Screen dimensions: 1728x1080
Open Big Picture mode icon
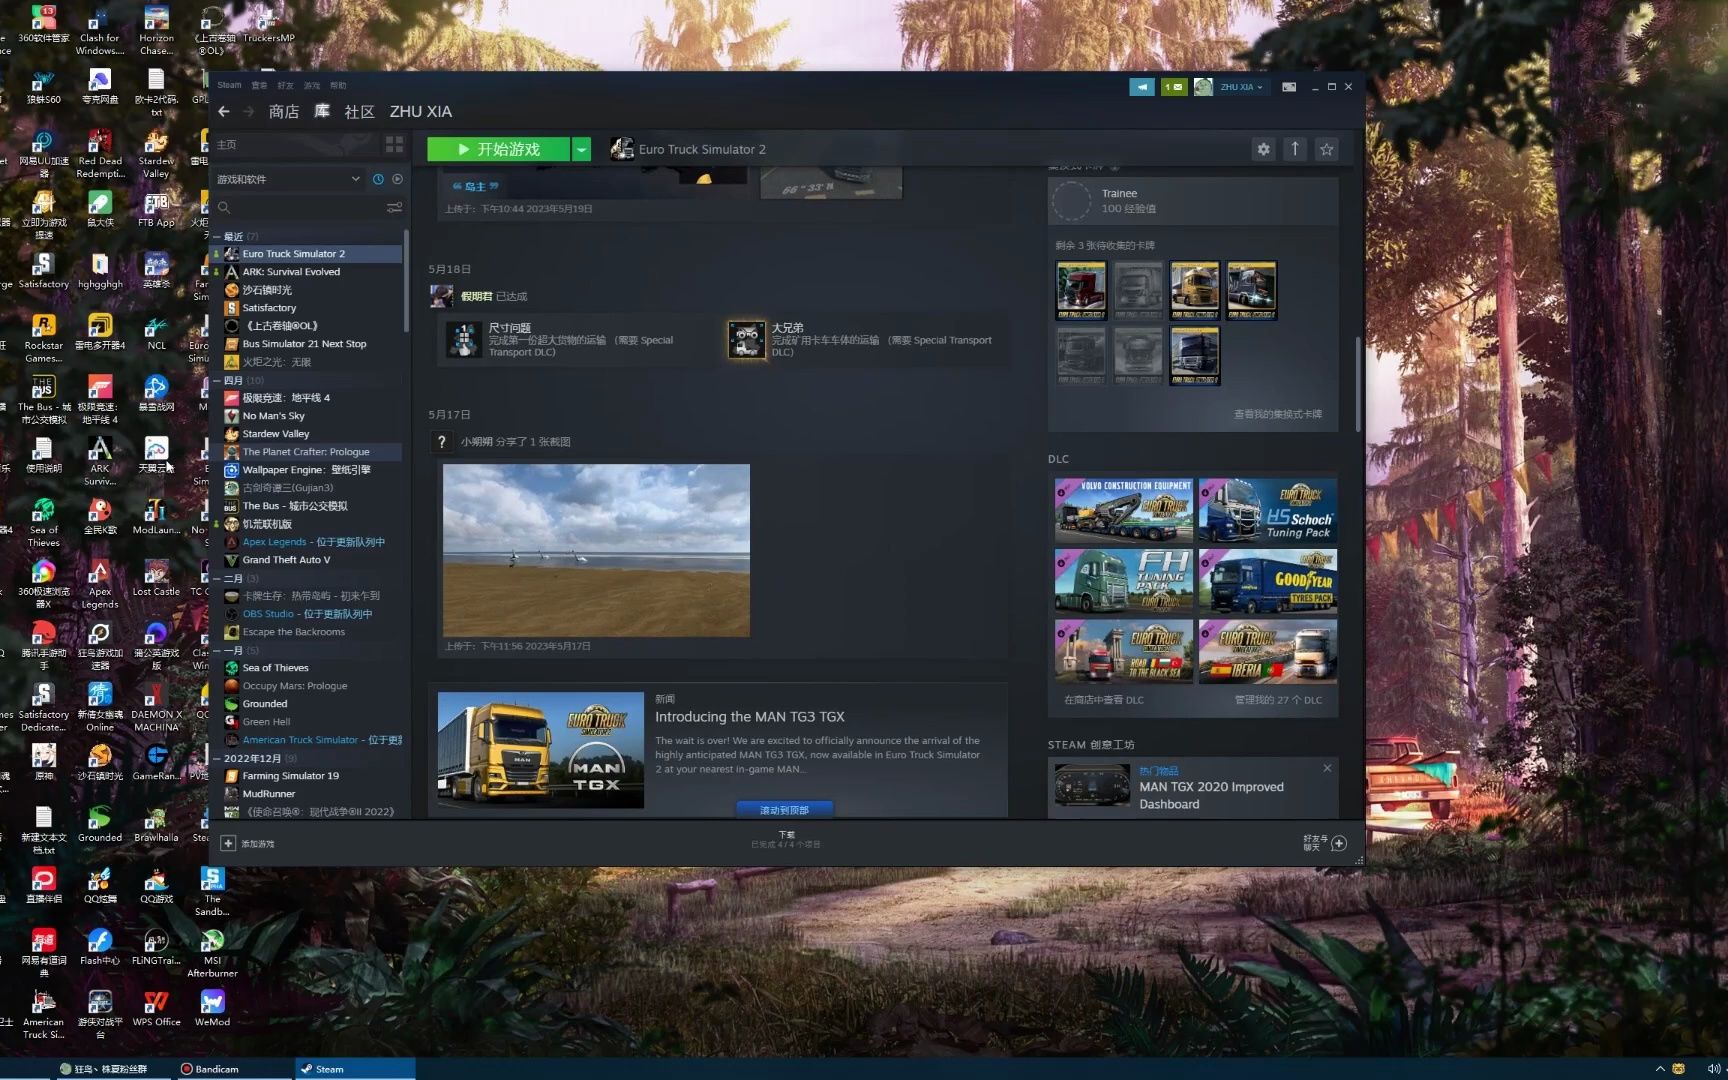(x=1289, y=87)
